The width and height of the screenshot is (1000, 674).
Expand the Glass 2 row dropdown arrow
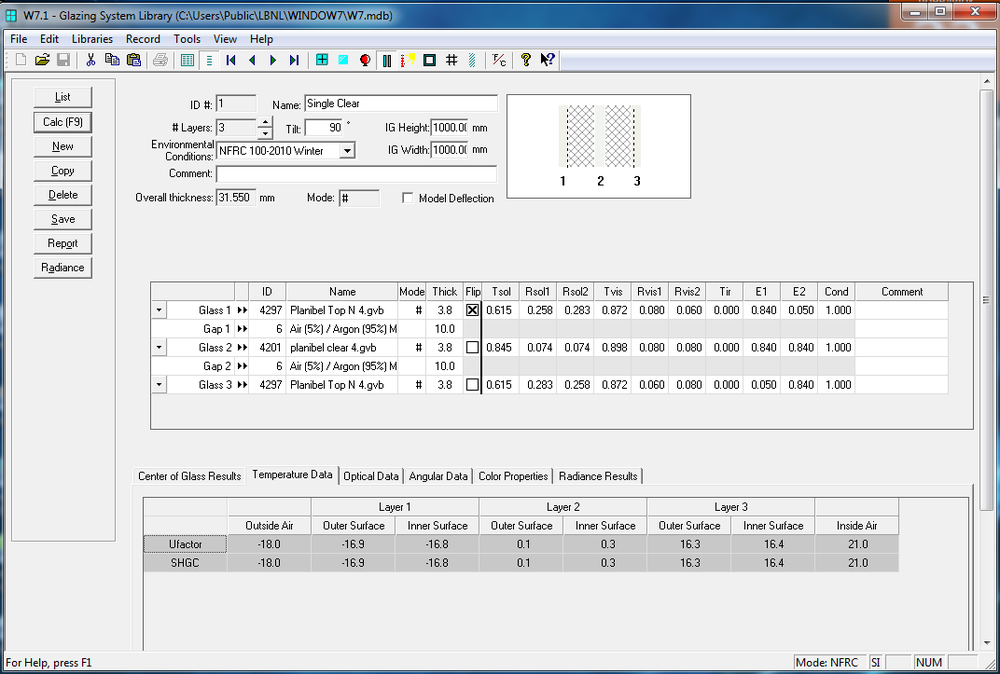pyautogui.click(x=159, y=348)
